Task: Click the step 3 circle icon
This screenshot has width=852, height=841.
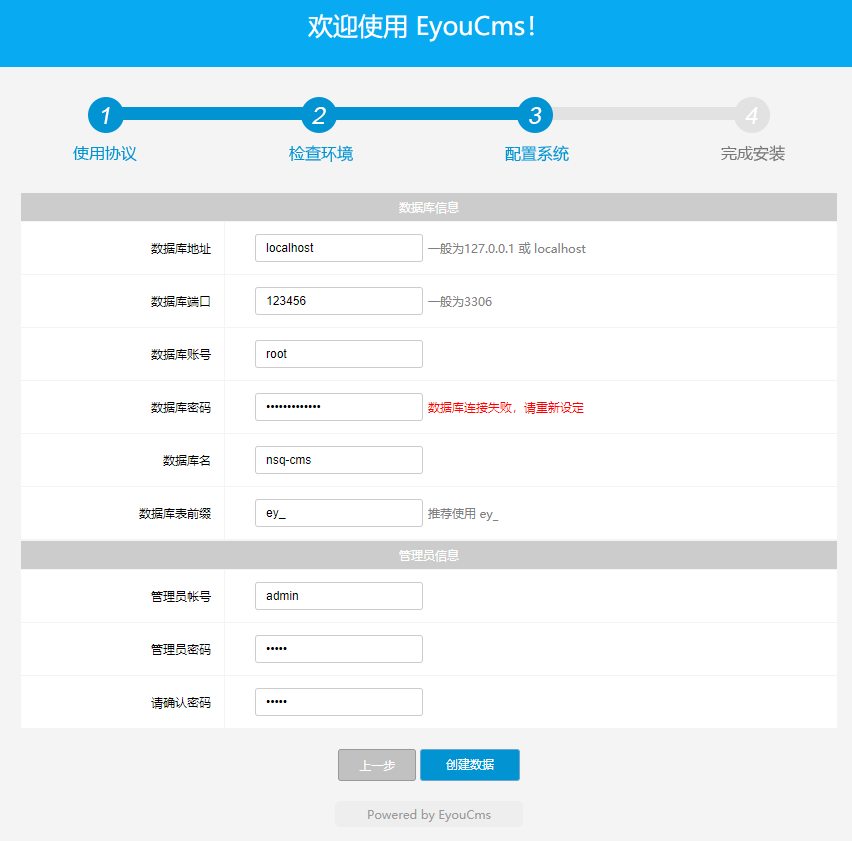Action: tap(535, 115)
